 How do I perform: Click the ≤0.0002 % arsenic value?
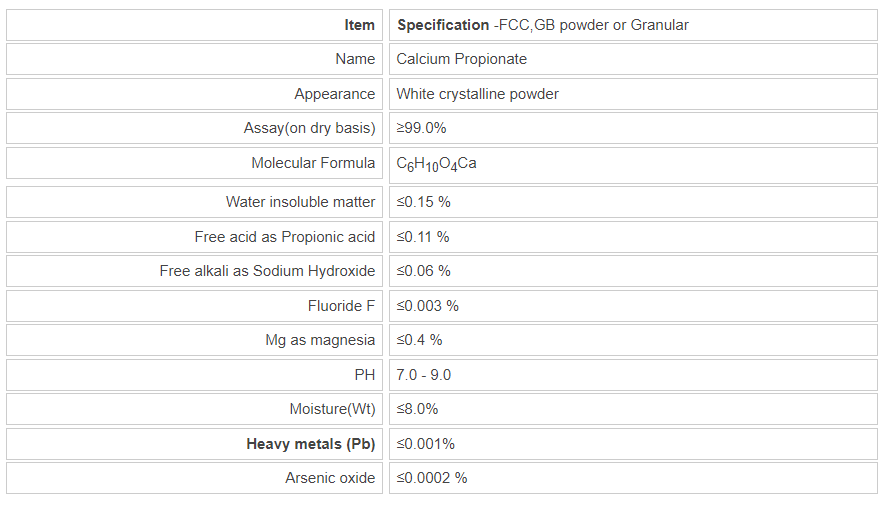click(x=431, y=478)
